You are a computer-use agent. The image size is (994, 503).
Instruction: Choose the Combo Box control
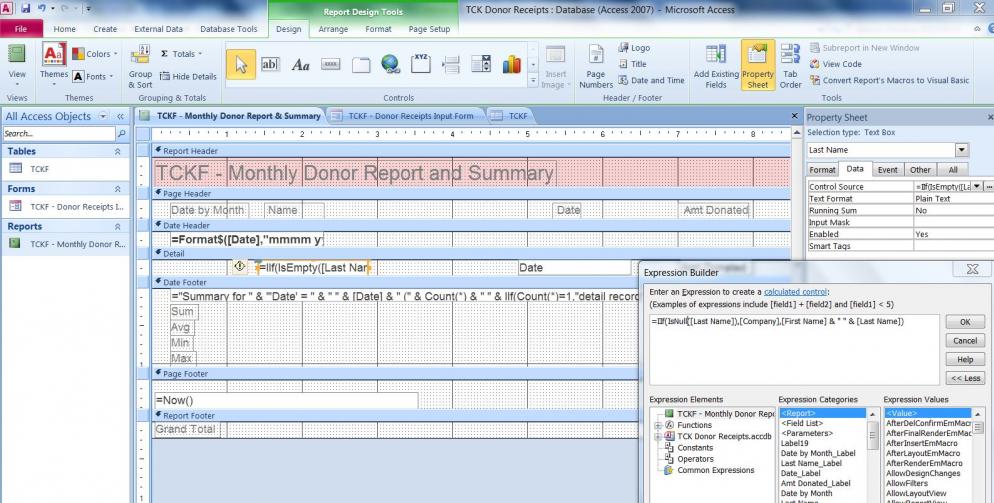click(481, 64)
